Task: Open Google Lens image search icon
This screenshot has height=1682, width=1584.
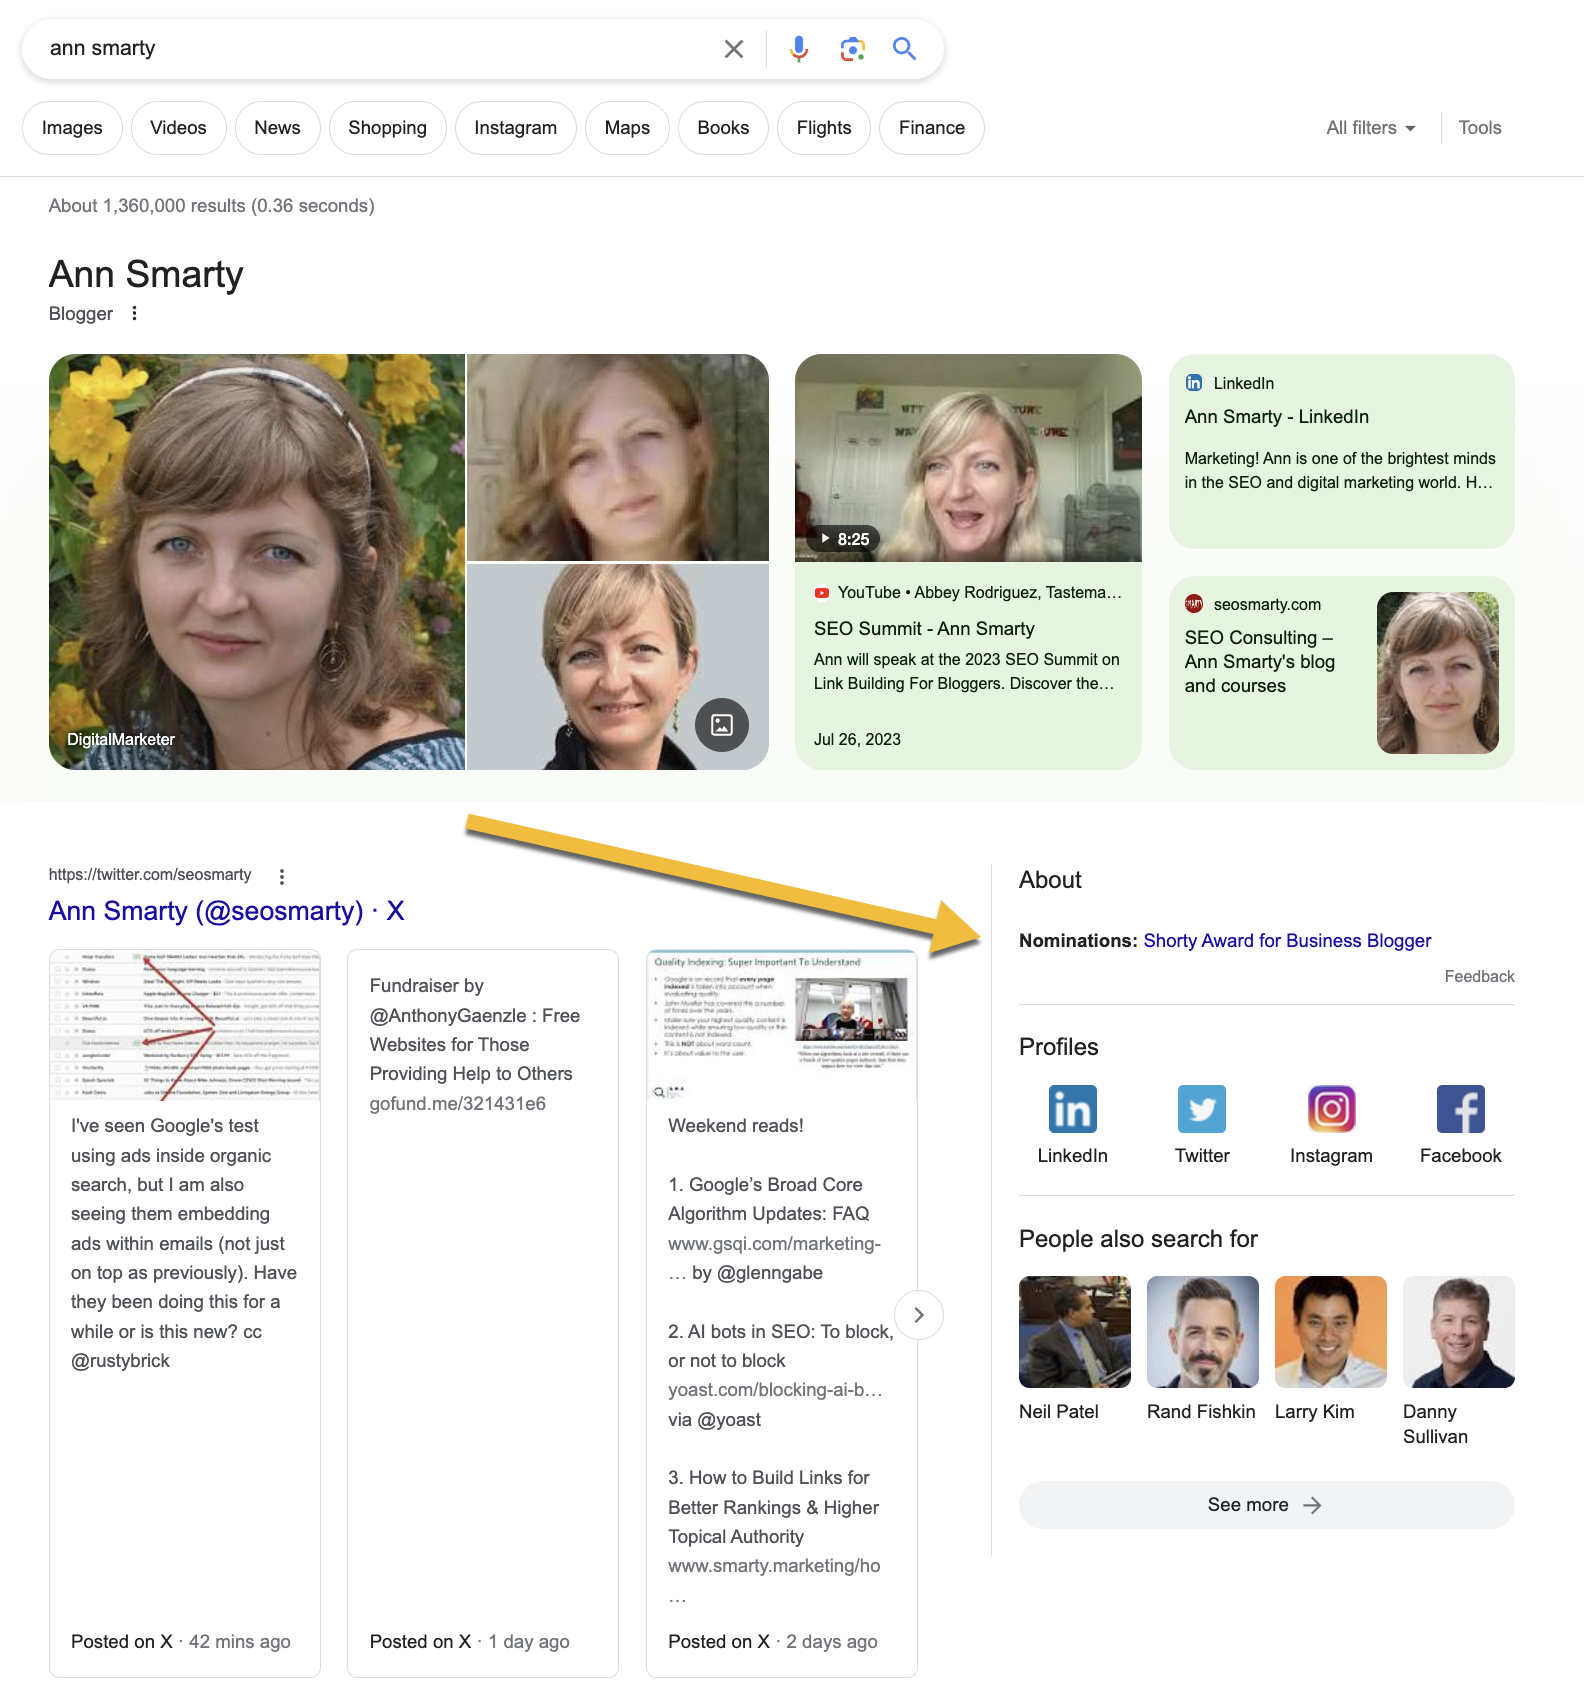Action: (x=852, y=49)
